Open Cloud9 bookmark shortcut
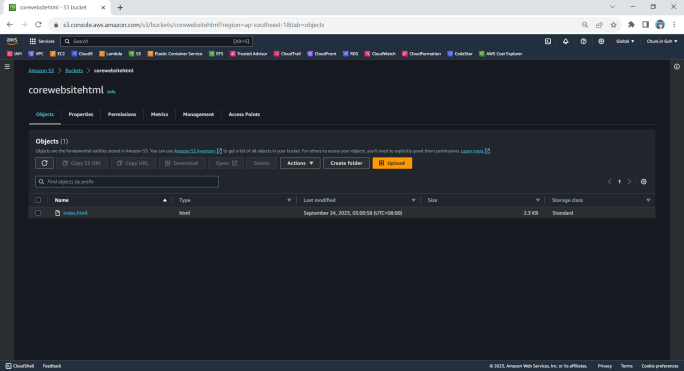 click(82, 54)
